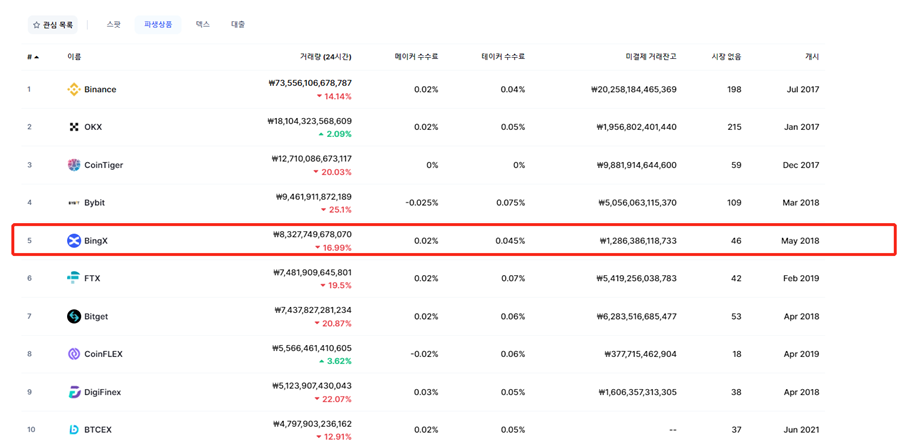The height and width of the screenshot is (448, 909).
Task: Click FTX taker fee 0.07%
Action: click(513, 278)
